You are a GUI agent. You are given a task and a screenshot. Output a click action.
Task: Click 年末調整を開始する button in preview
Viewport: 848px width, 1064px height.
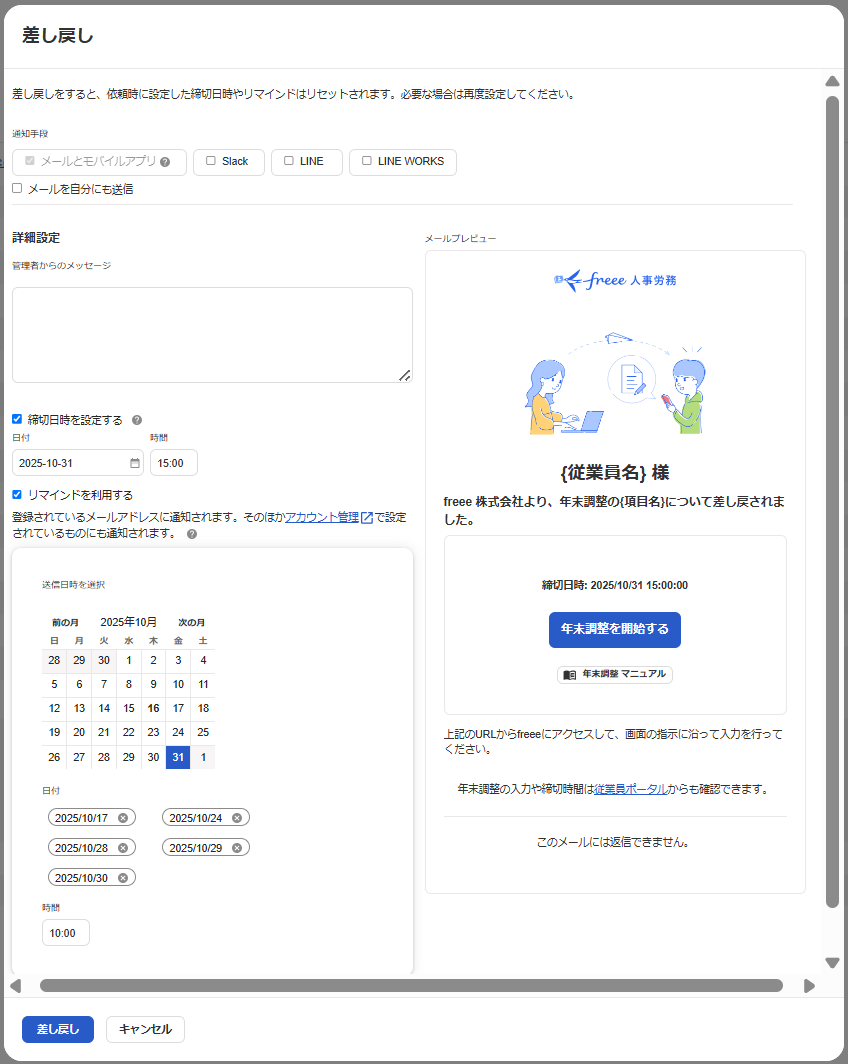pos(615,630)
